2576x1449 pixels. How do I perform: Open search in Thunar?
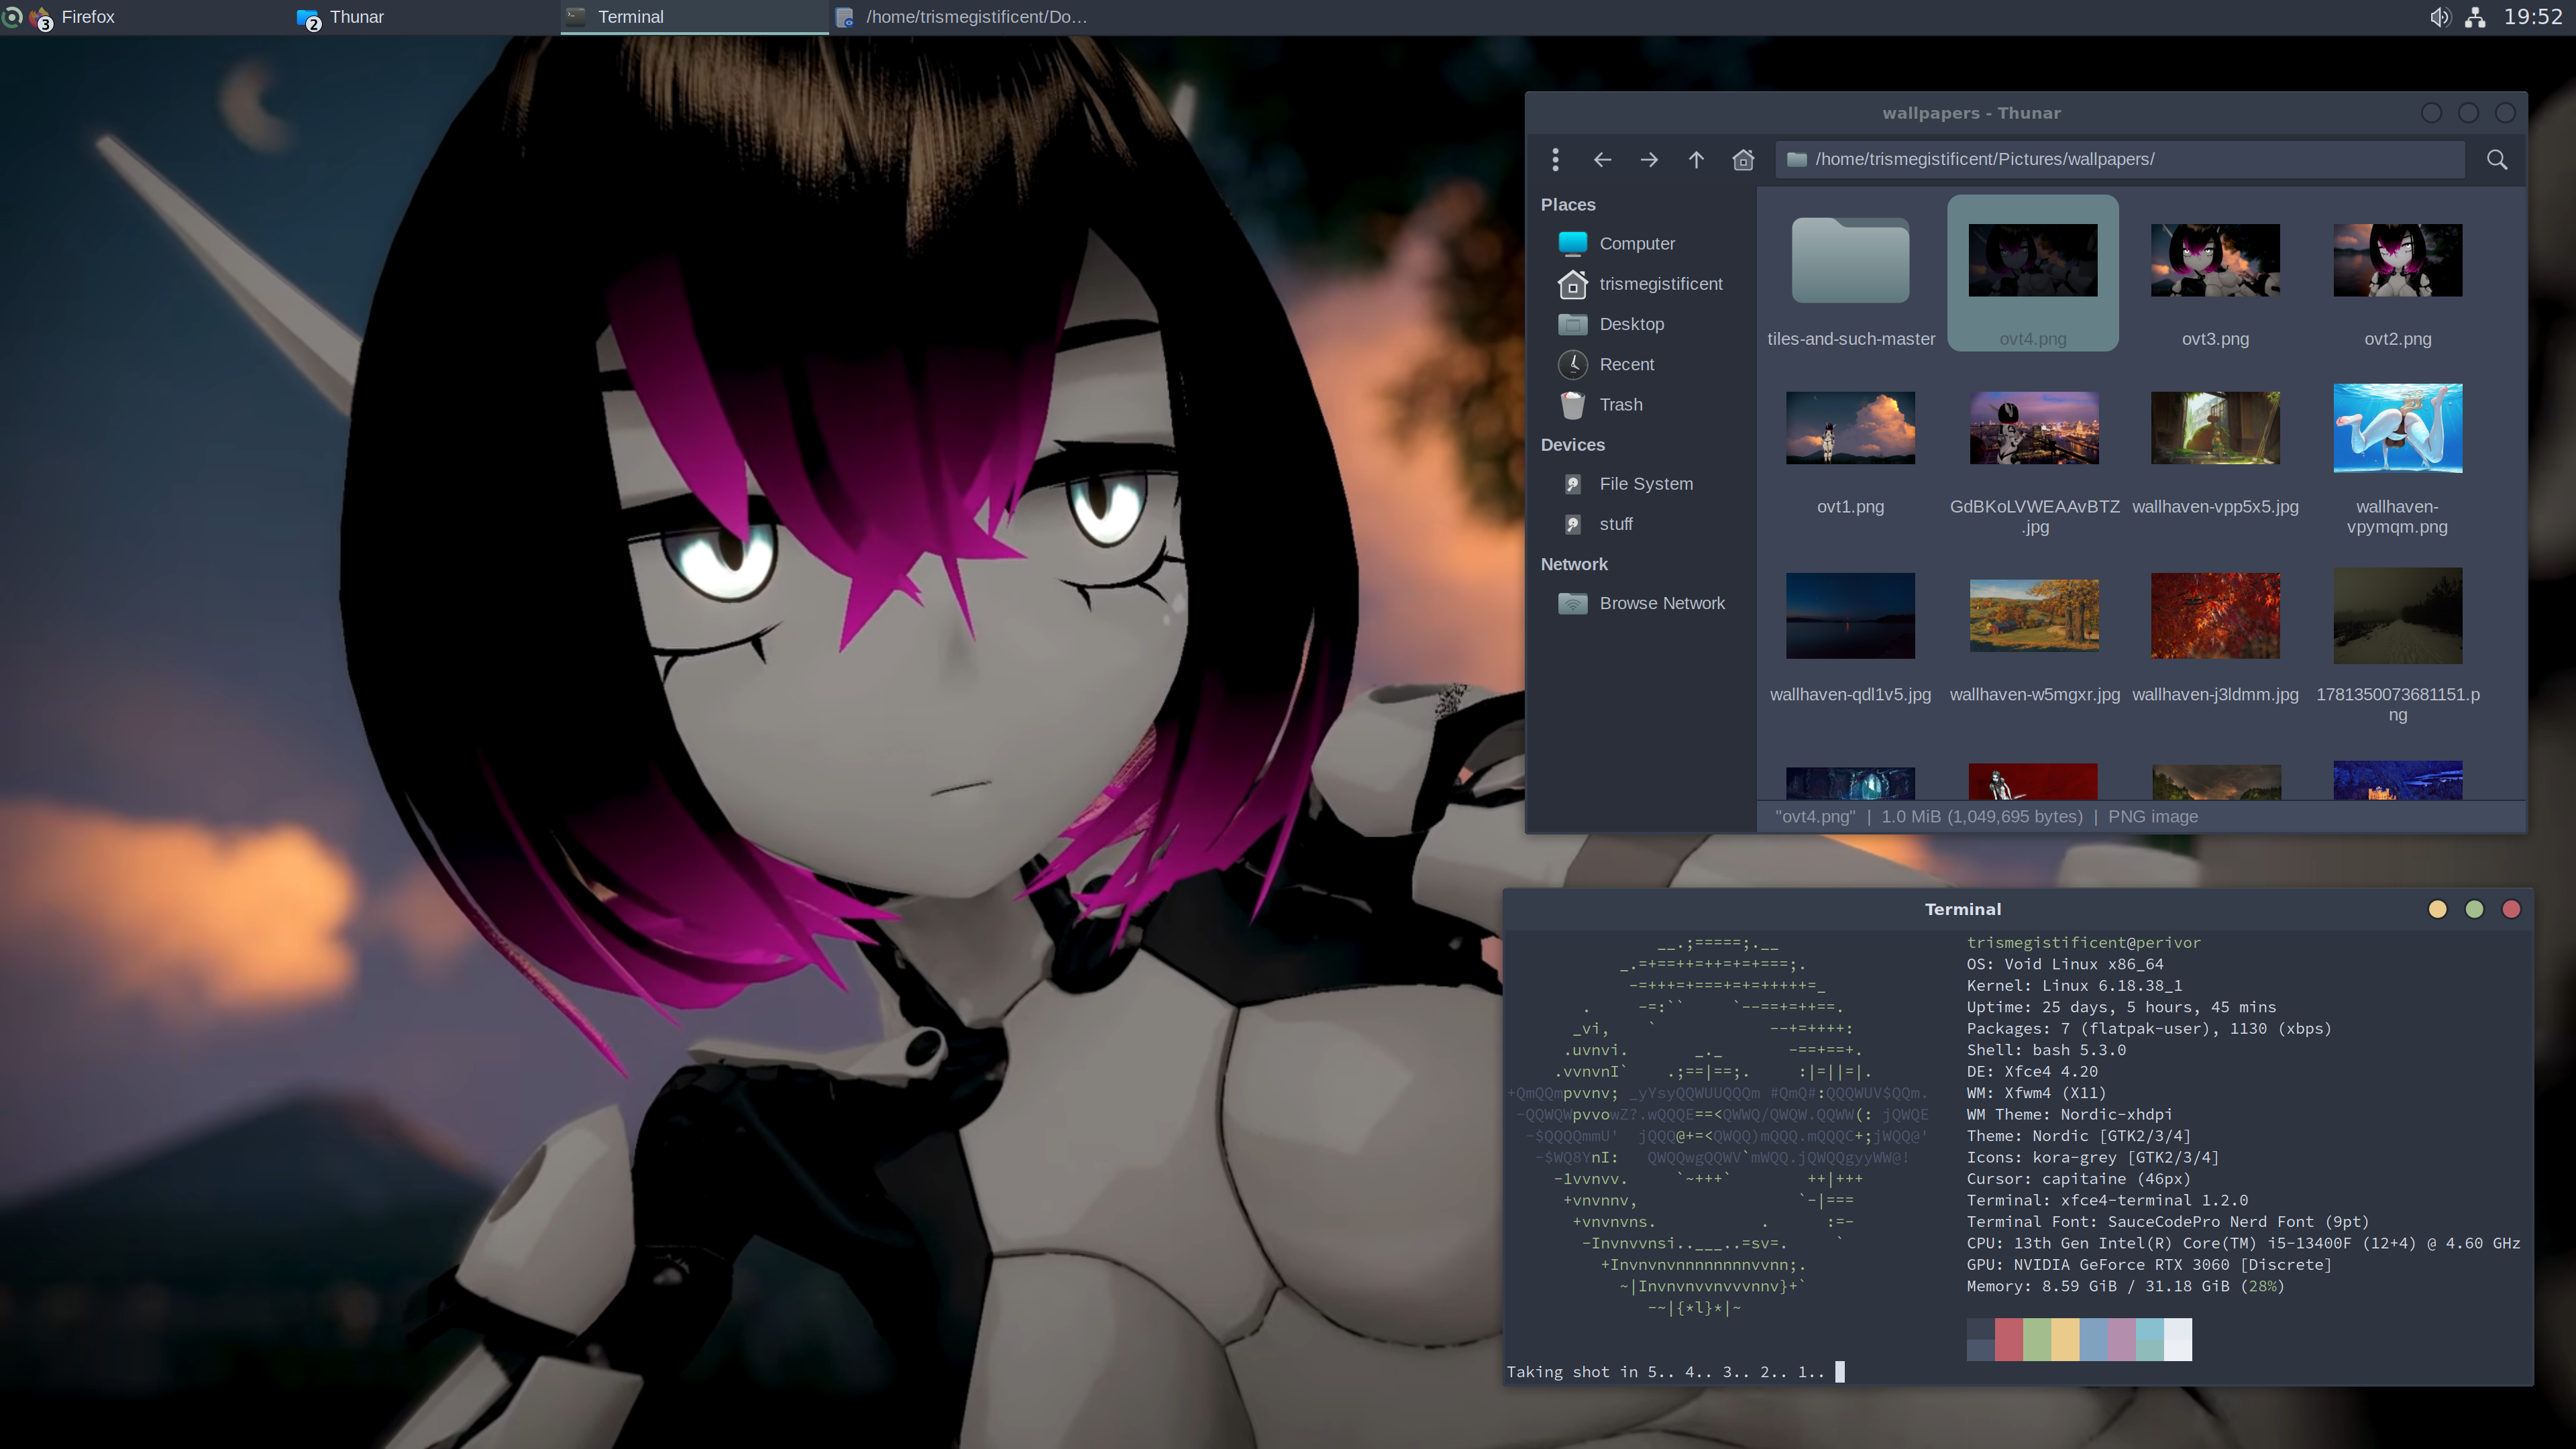point(2497,160)
